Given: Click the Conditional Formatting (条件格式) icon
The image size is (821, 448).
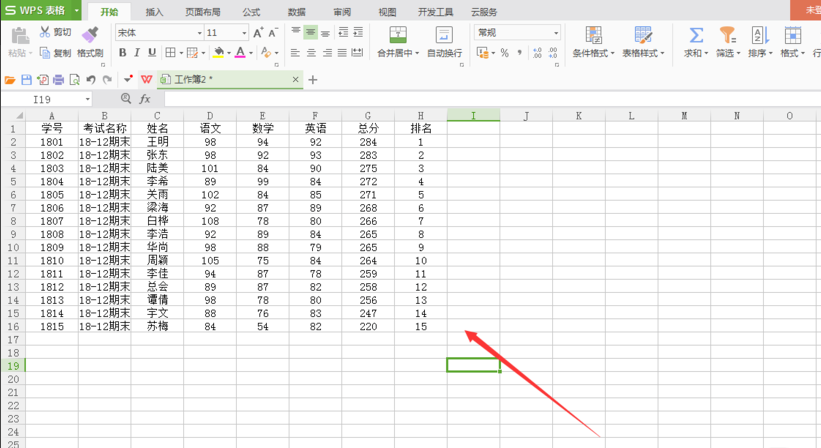Looking at the screenshot, I should [x=593, y=36].
